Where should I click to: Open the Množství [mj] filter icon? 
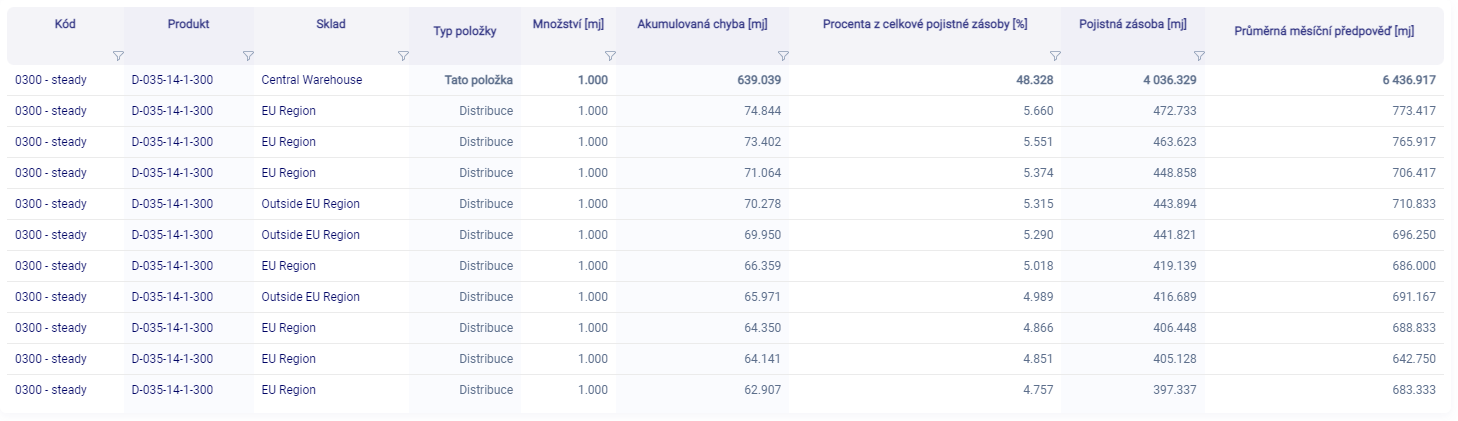coord(609,56)
